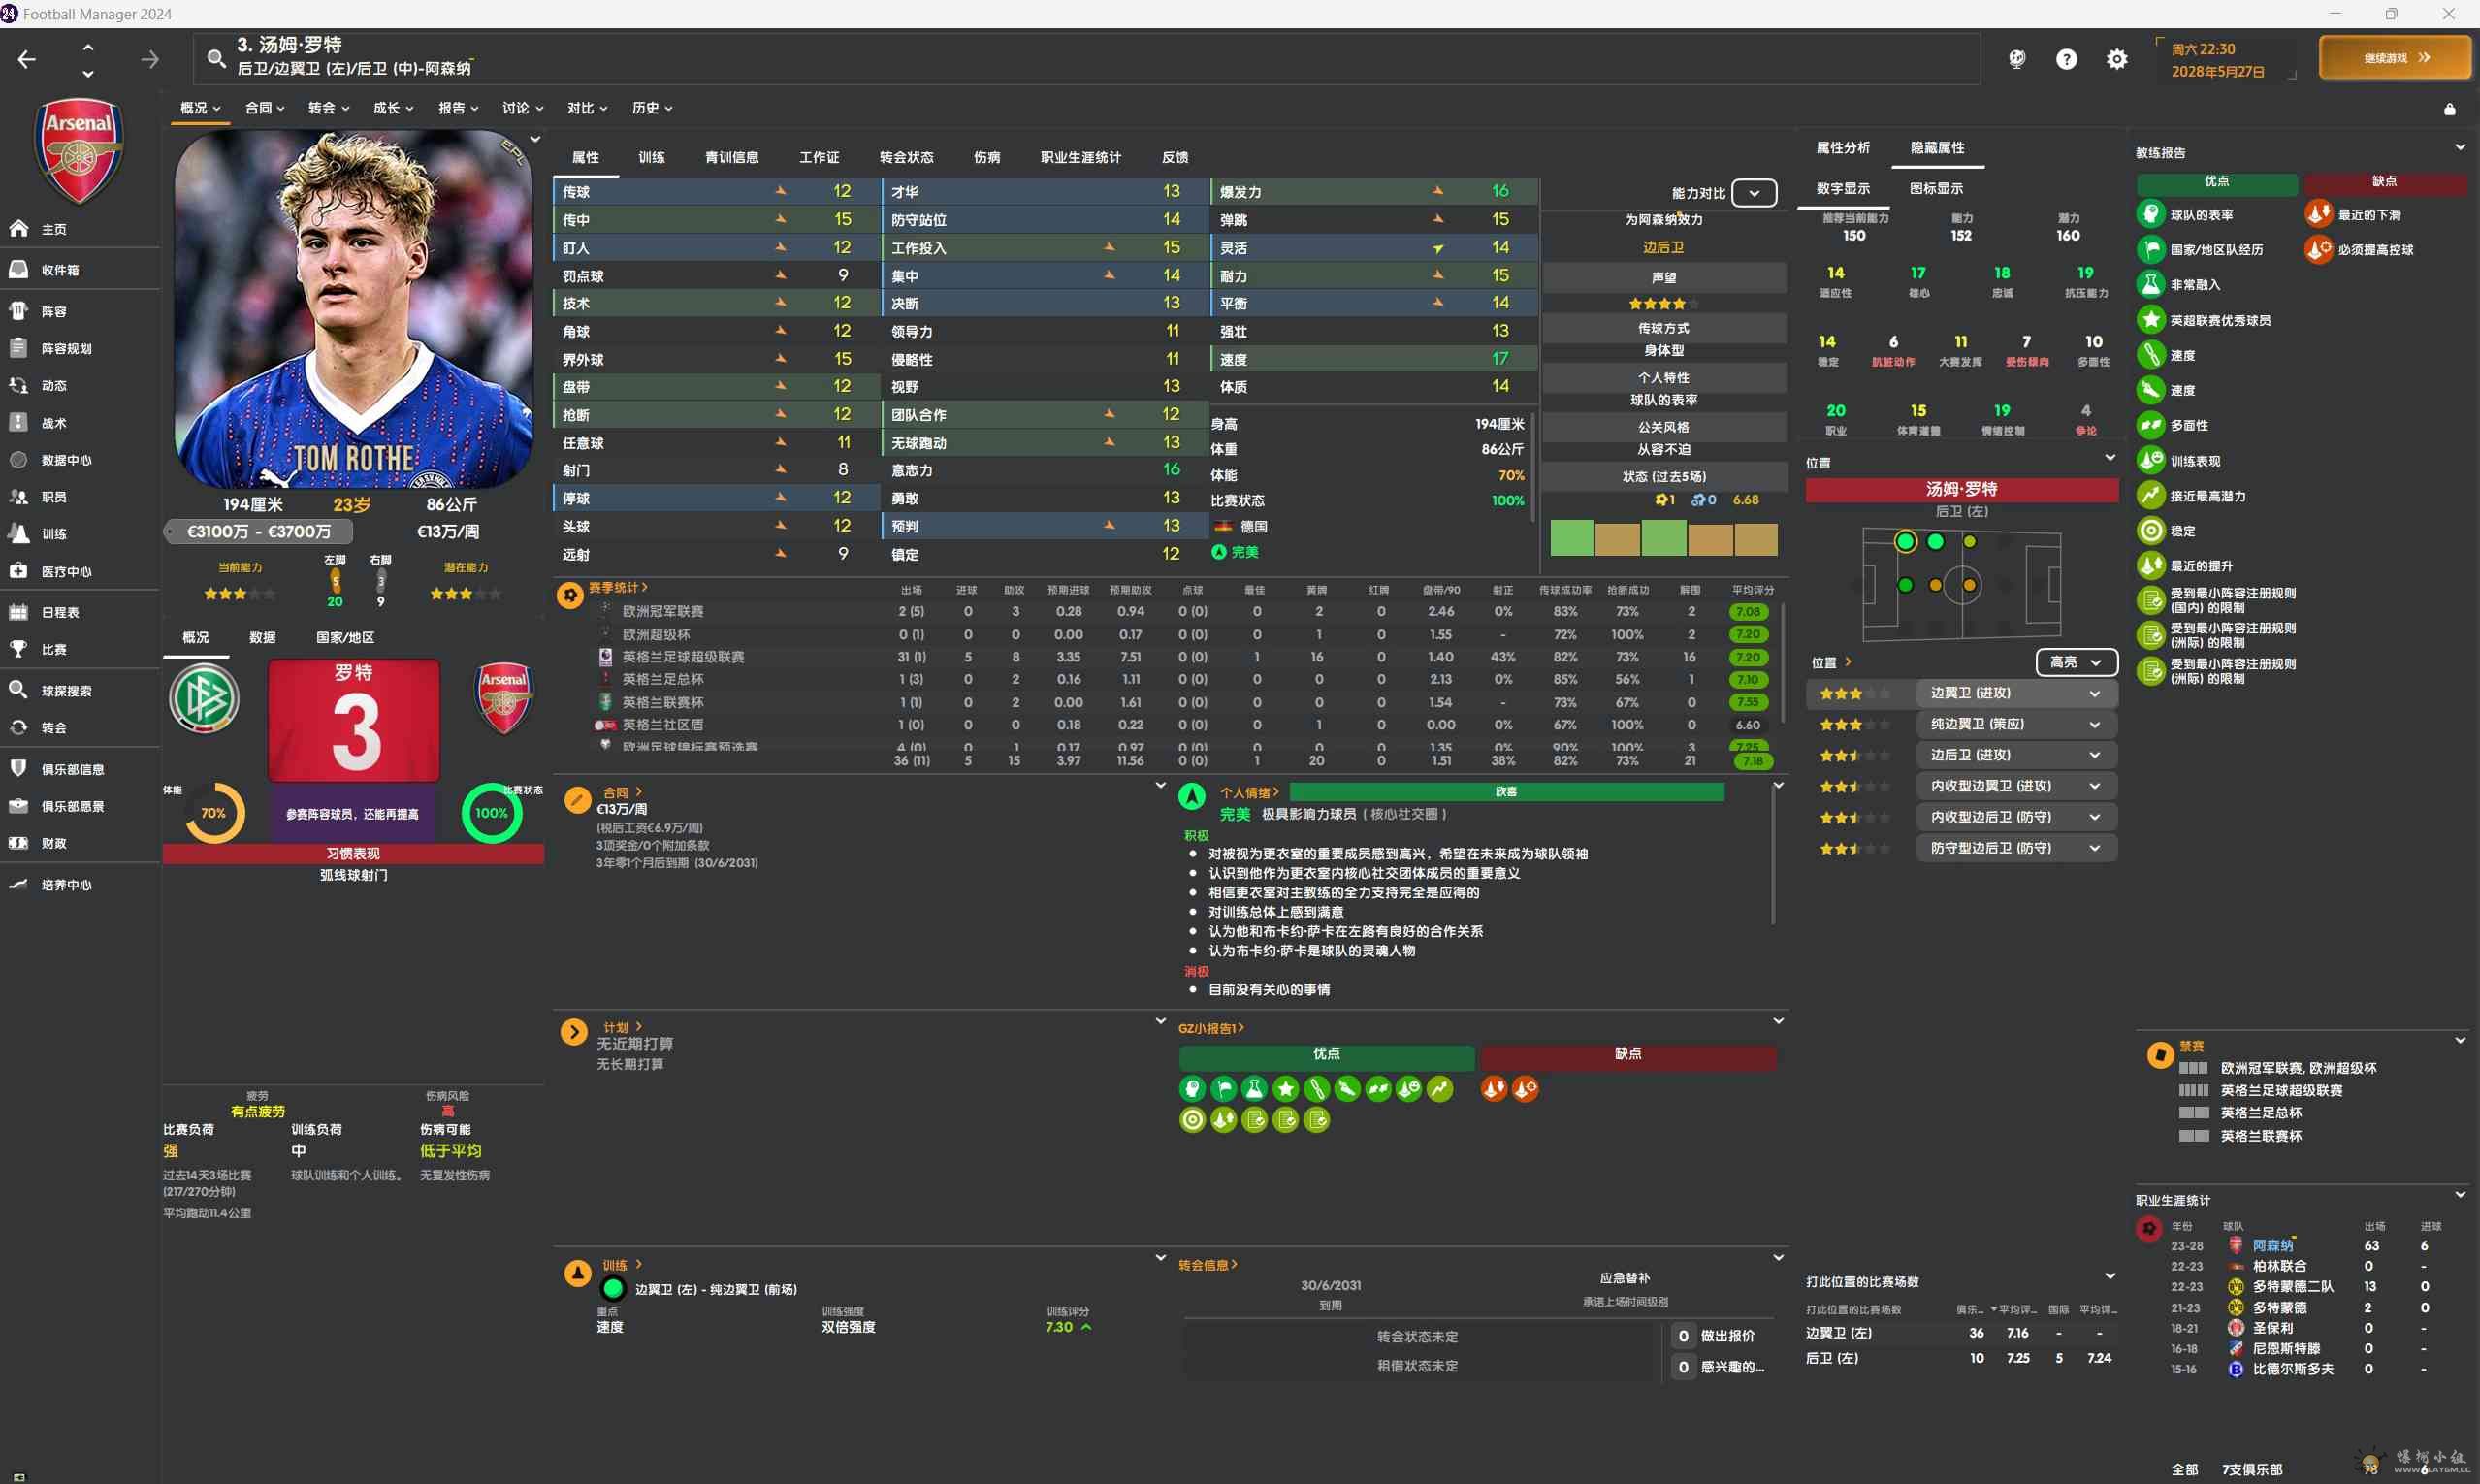
Task: Open the settings gear icon
Action: pyautogui.click(x=2117, y=59)
